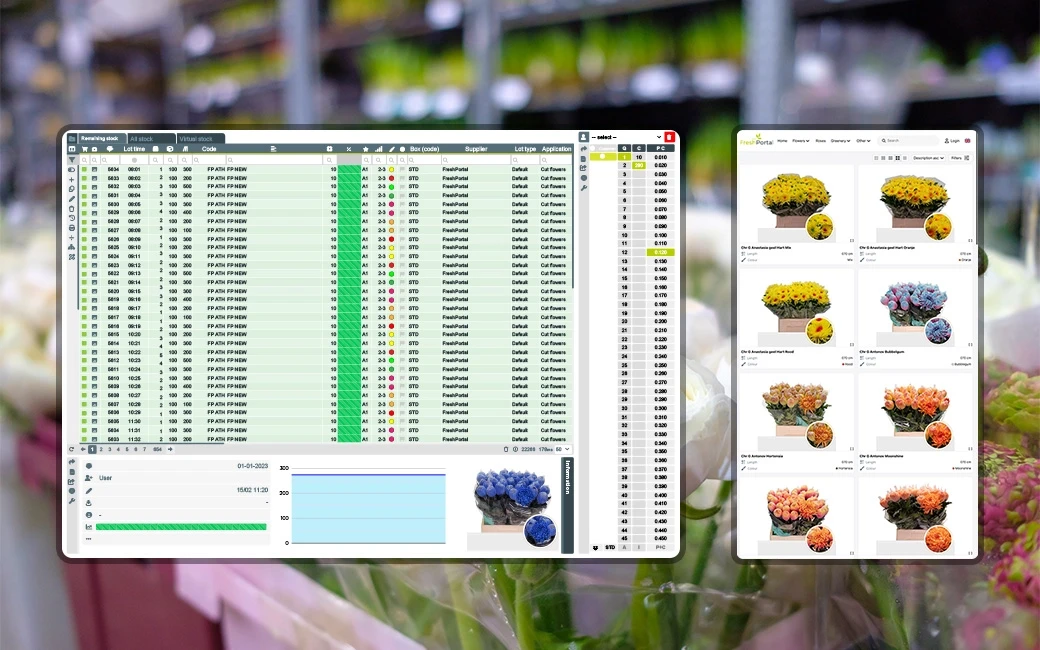Open the page size 50 dropdown
This screenshot has height=650, width=1040.
pos(562,449)
